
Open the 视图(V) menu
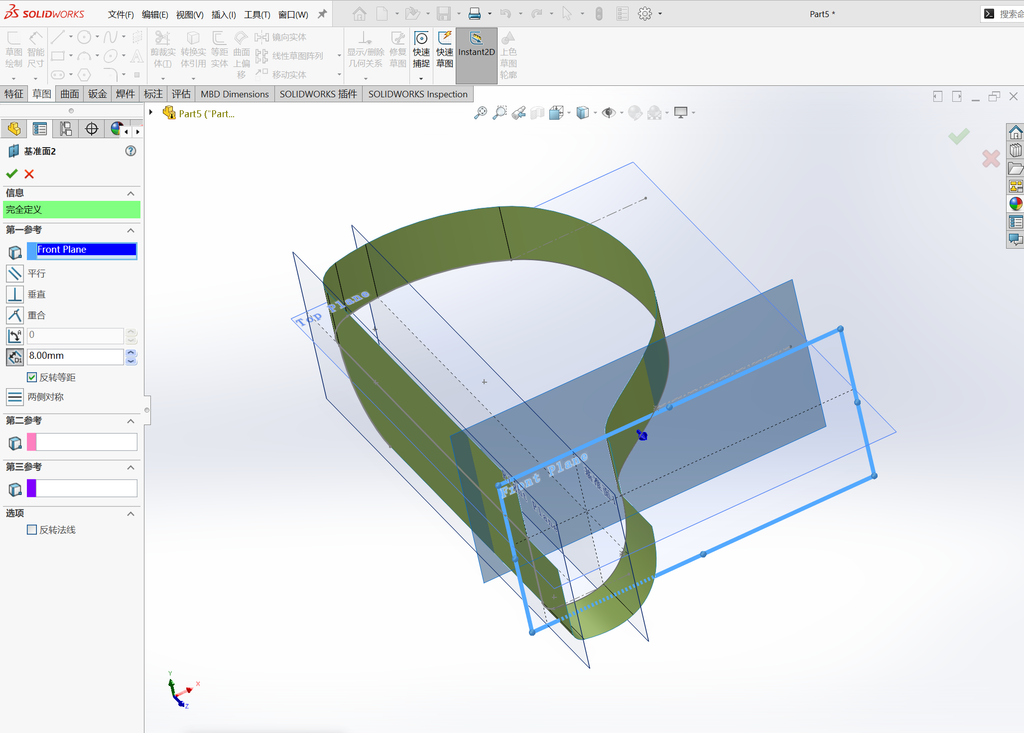click(x=189, y=14)
